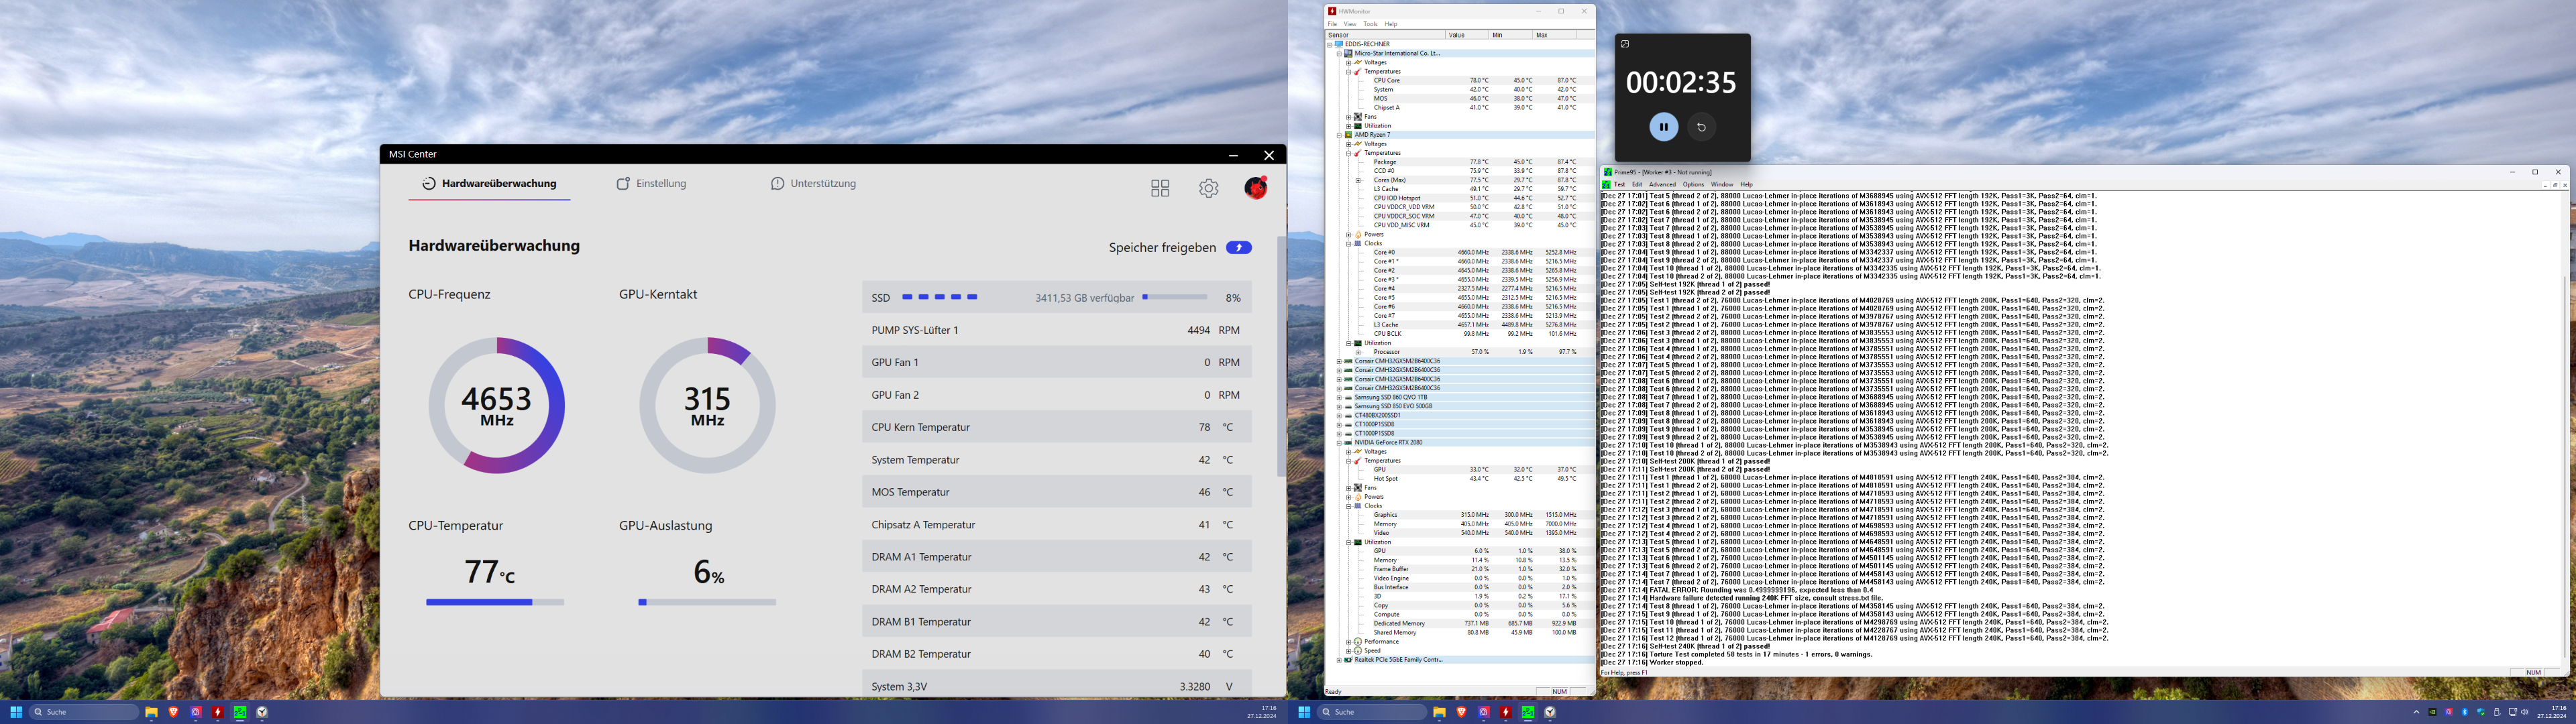Open MSI Center settings gear icon

1208,188
